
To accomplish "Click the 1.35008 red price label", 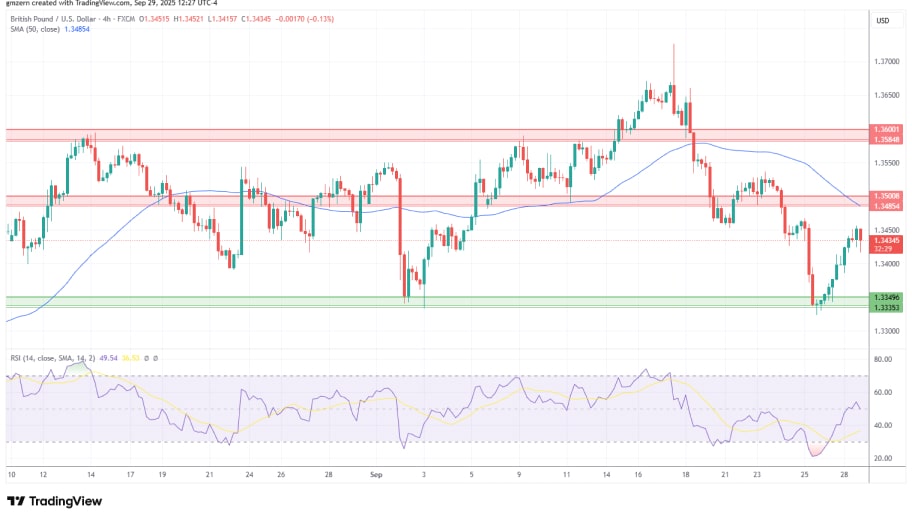I will coord(886,196).
